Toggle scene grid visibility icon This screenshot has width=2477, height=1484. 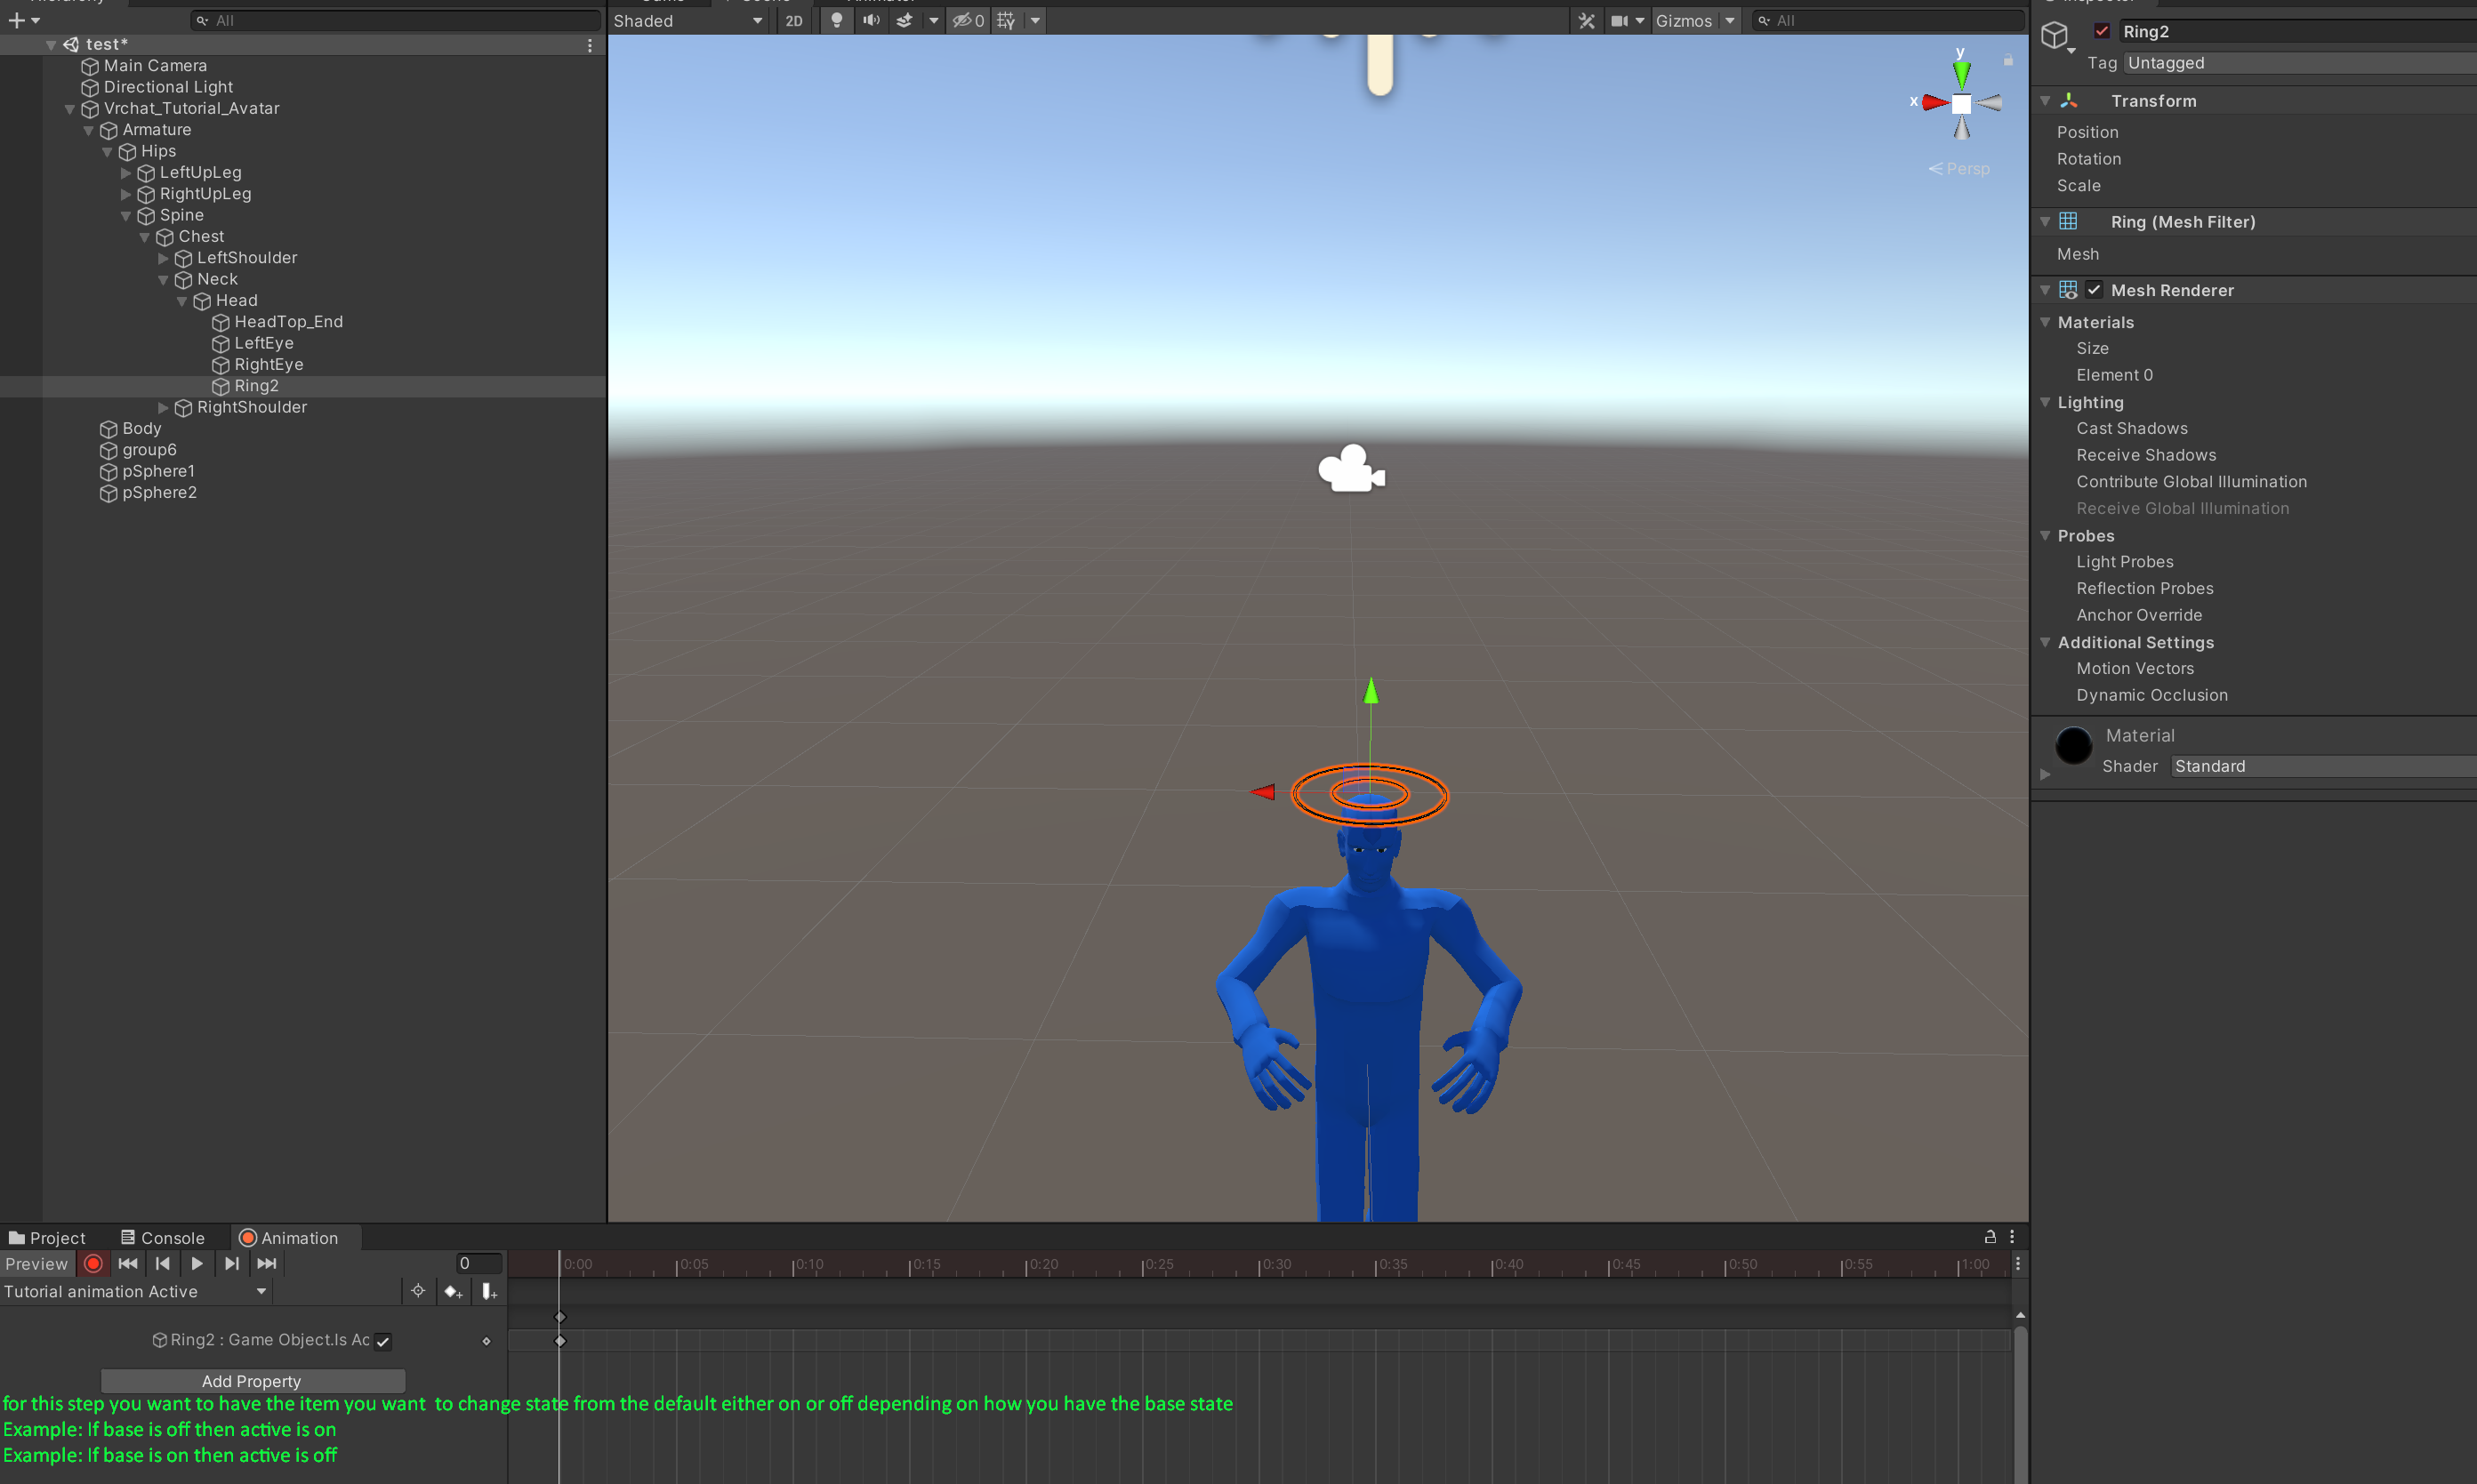[x=1006, y=20]
